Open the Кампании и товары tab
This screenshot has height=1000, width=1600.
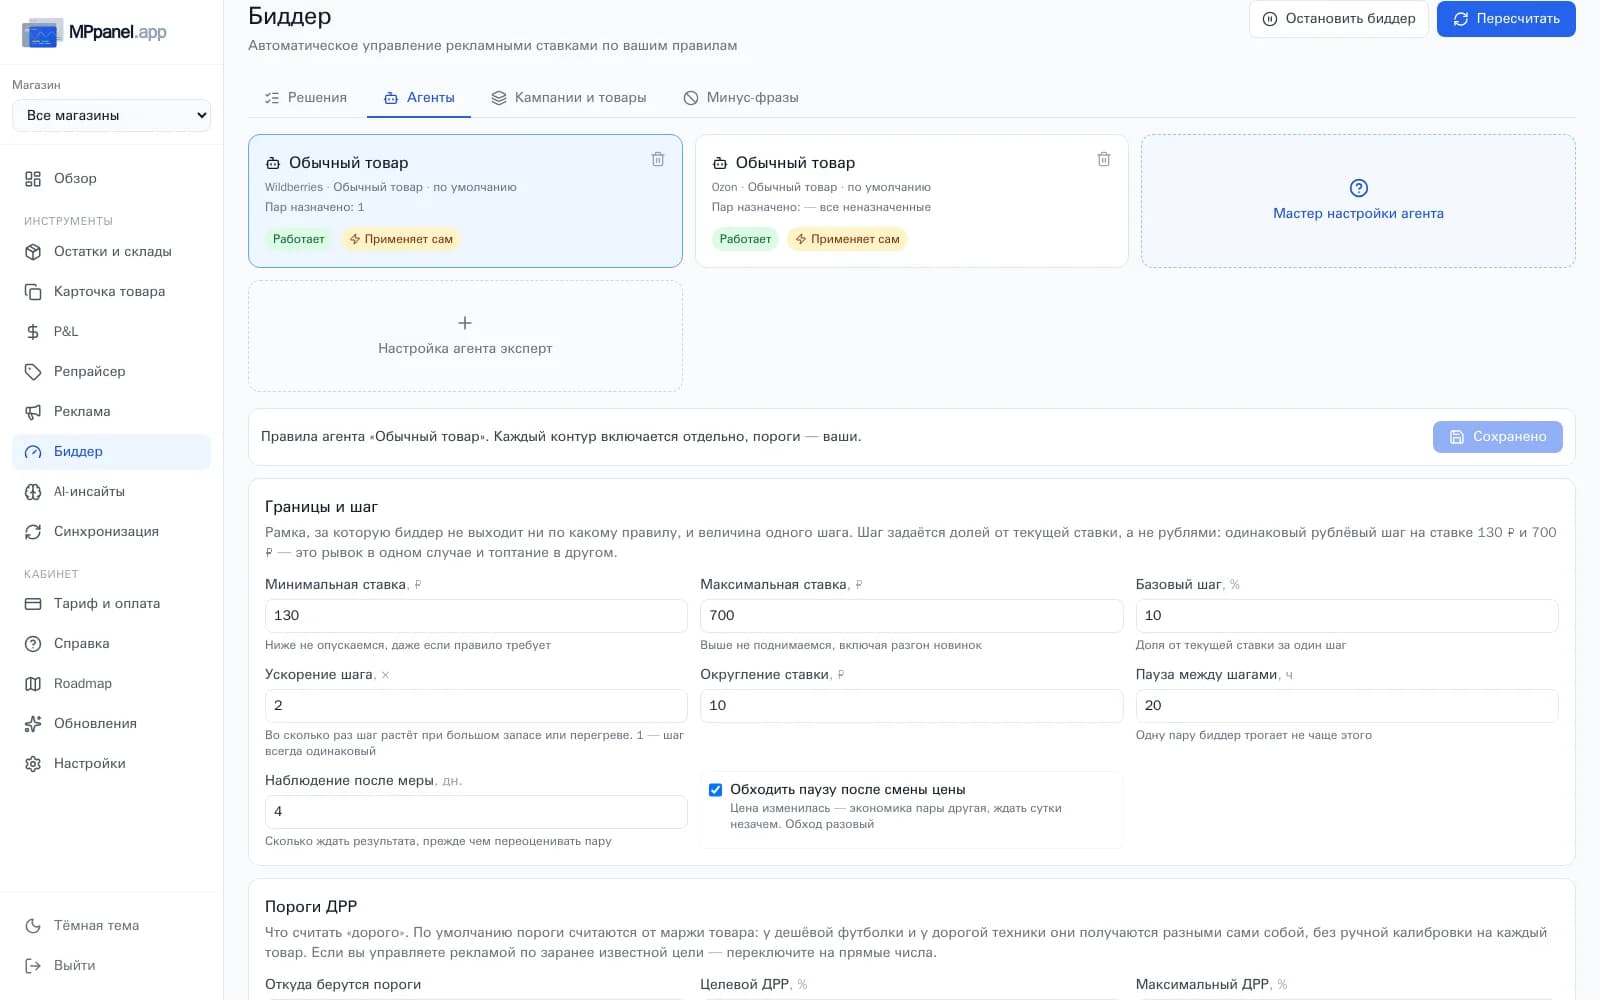coord(568,98)
